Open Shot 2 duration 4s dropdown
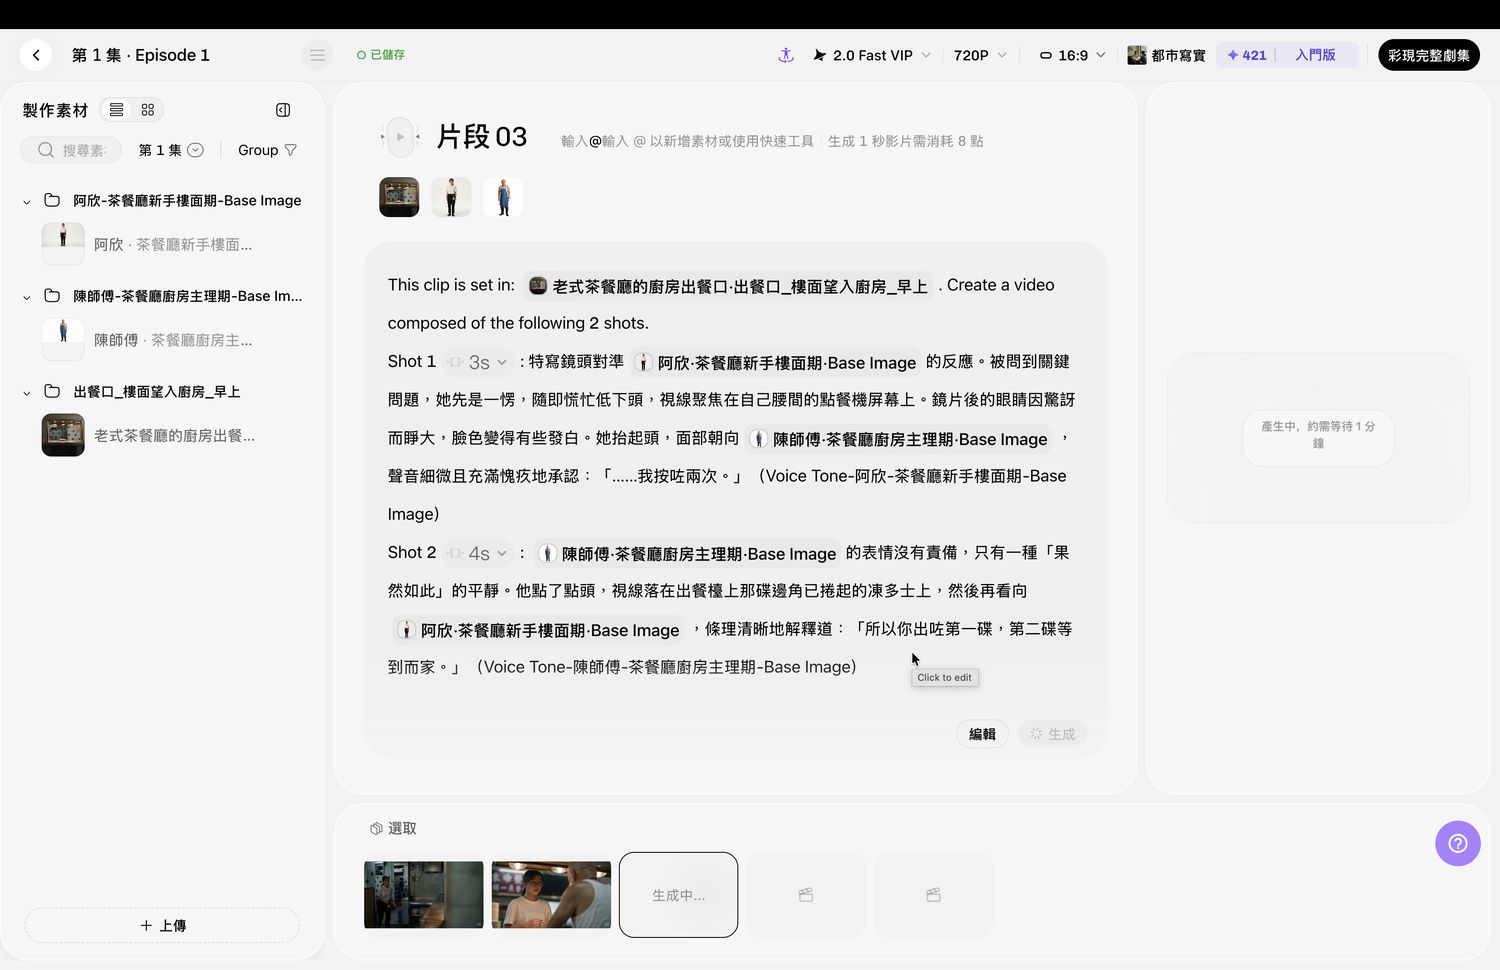The height and width of the screenshot is (970, 1500). tap(478, 553)
